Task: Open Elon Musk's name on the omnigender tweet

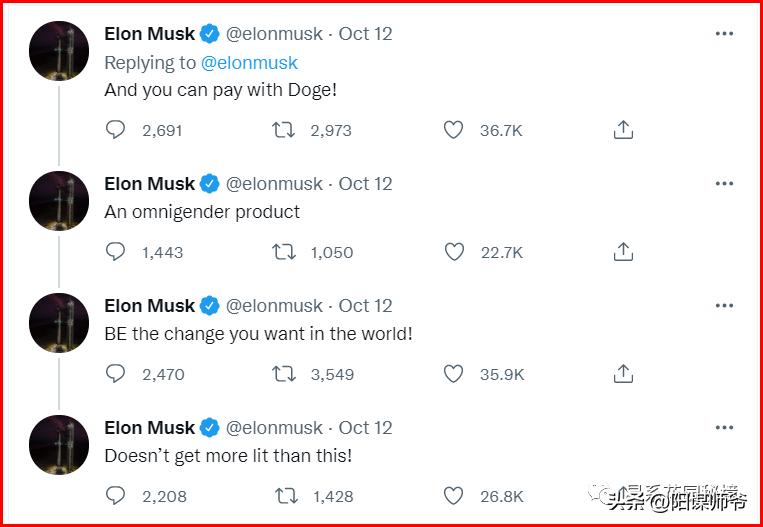Action: (x=150, y=184)
